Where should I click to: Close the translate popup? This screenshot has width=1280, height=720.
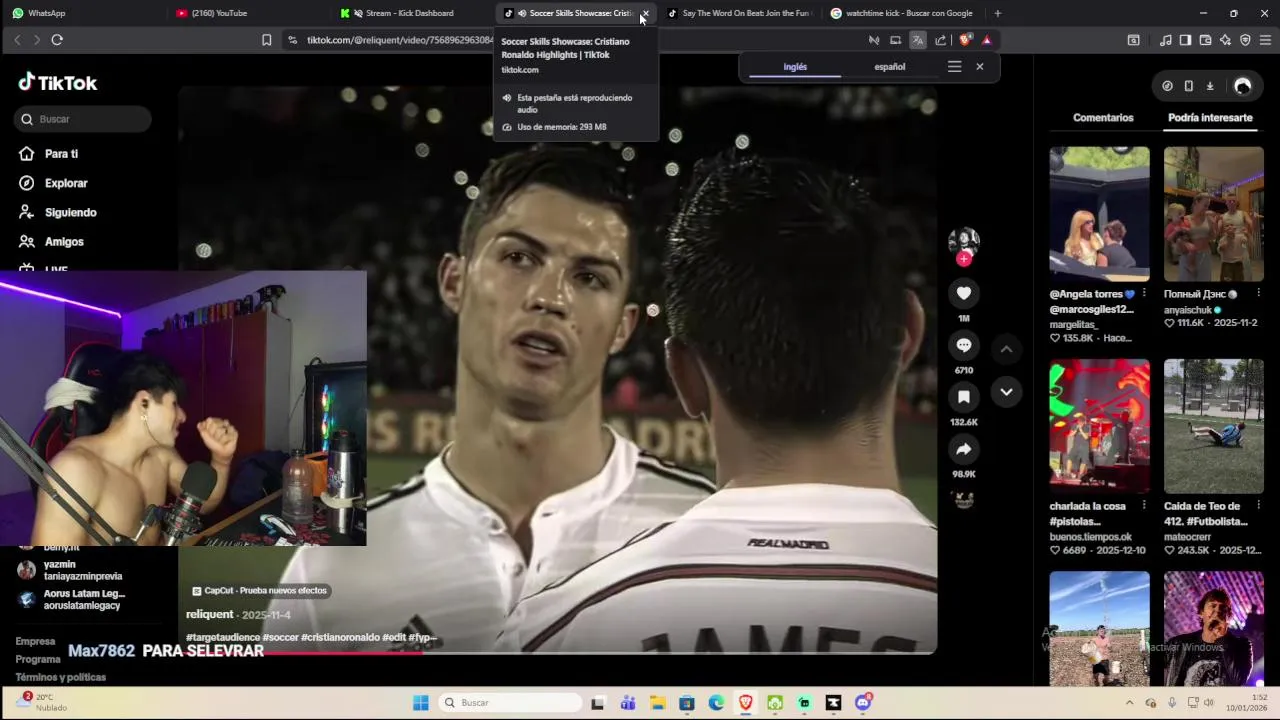click(980, 66)
